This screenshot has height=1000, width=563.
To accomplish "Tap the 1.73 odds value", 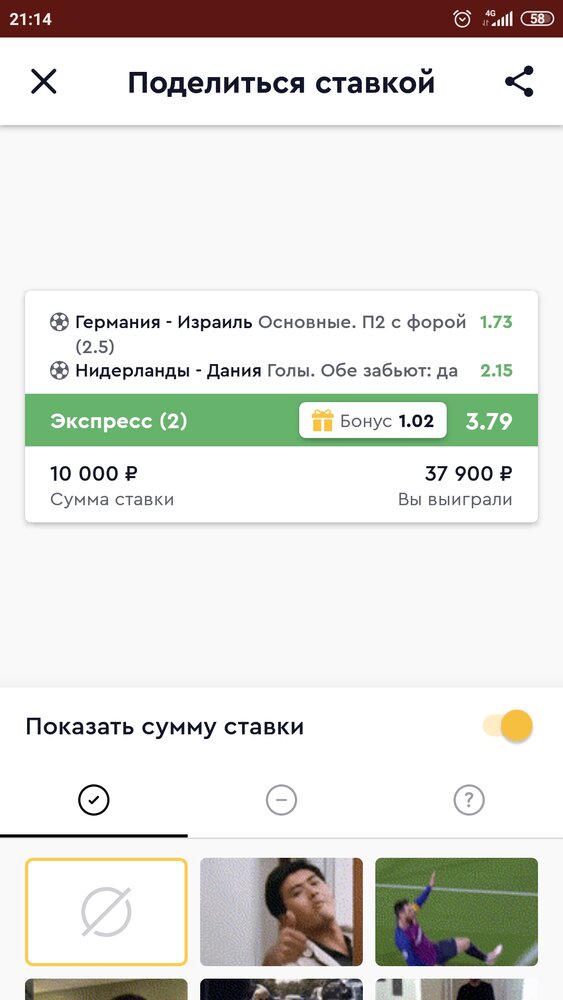I will (x=496, y=322).
